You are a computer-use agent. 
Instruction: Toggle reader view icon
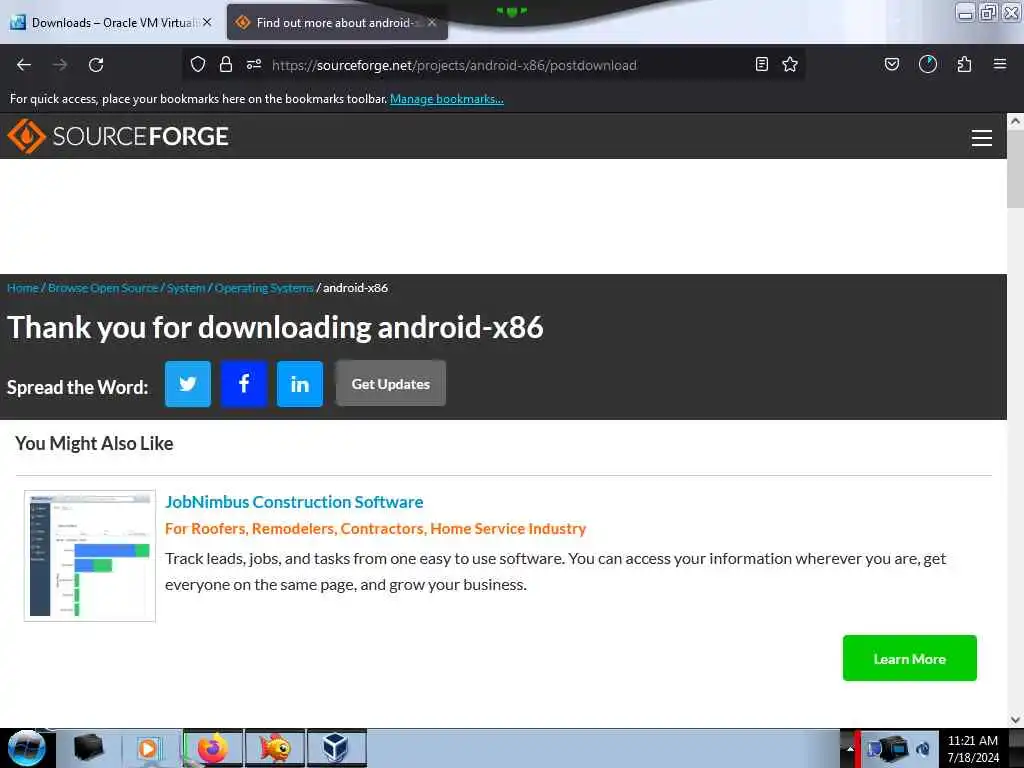tap(761, 64)
